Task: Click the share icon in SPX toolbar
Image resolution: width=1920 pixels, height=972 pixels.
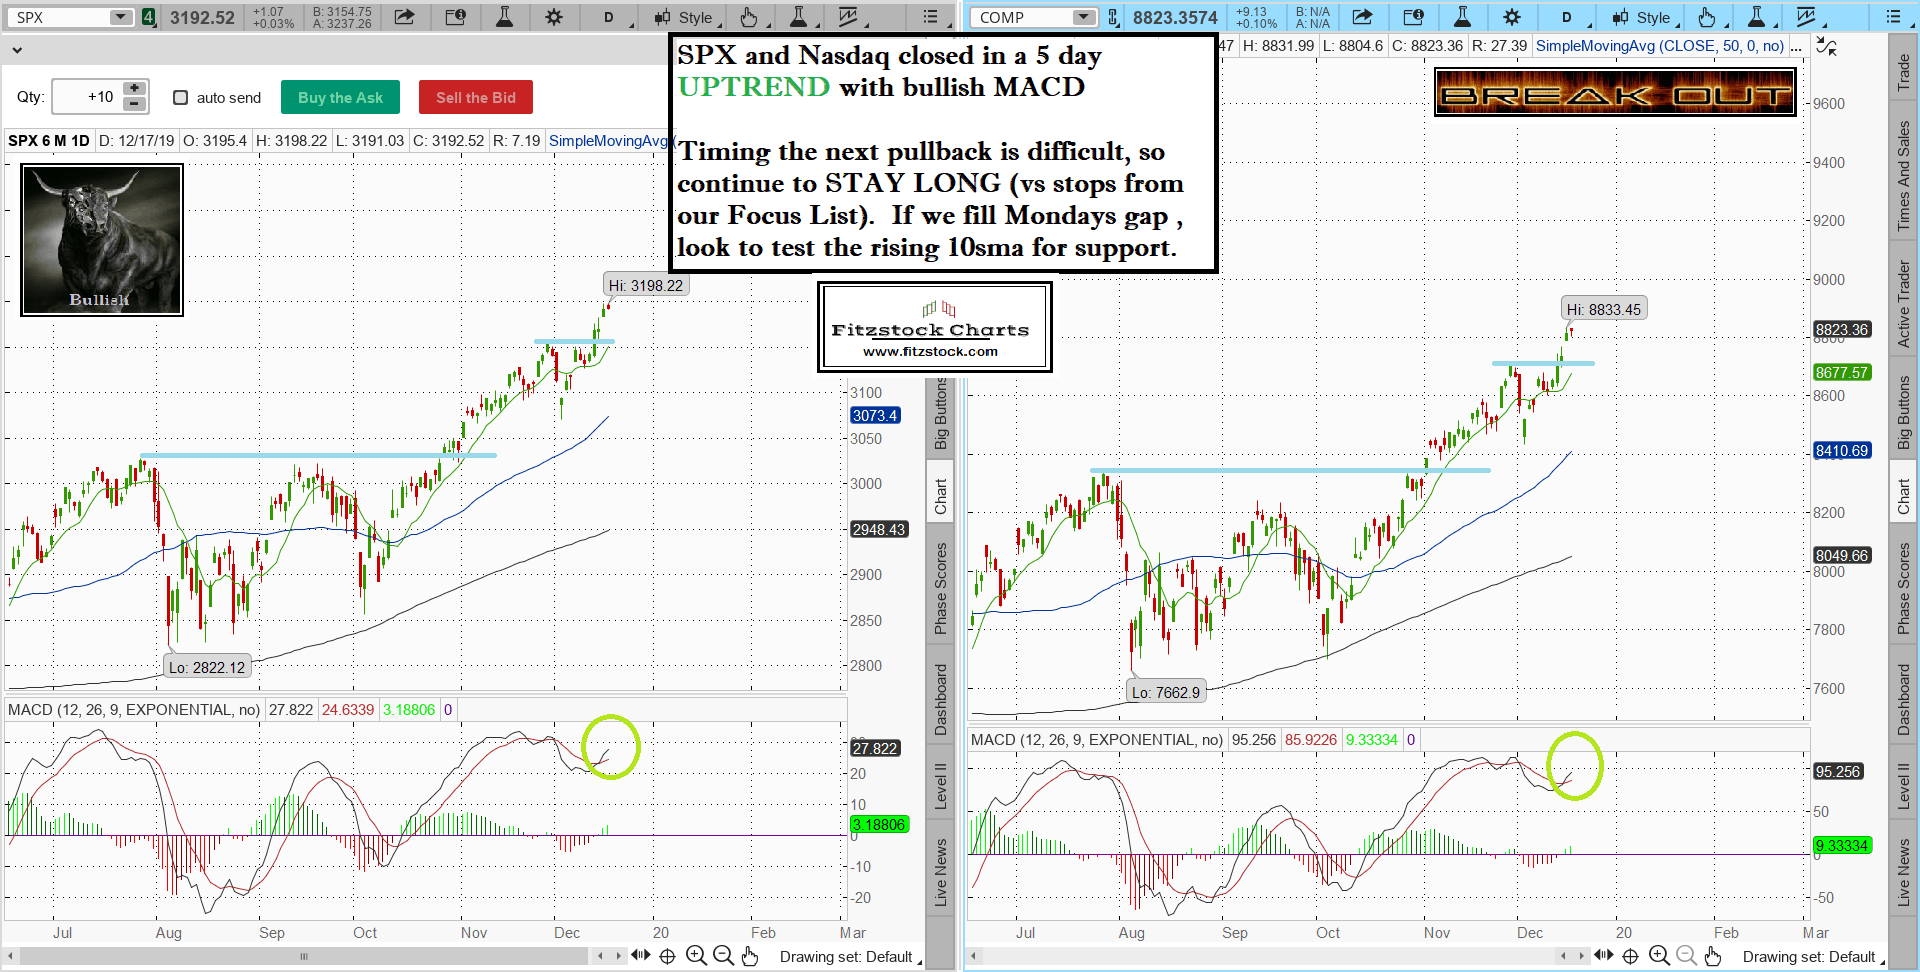Action: 404,17
